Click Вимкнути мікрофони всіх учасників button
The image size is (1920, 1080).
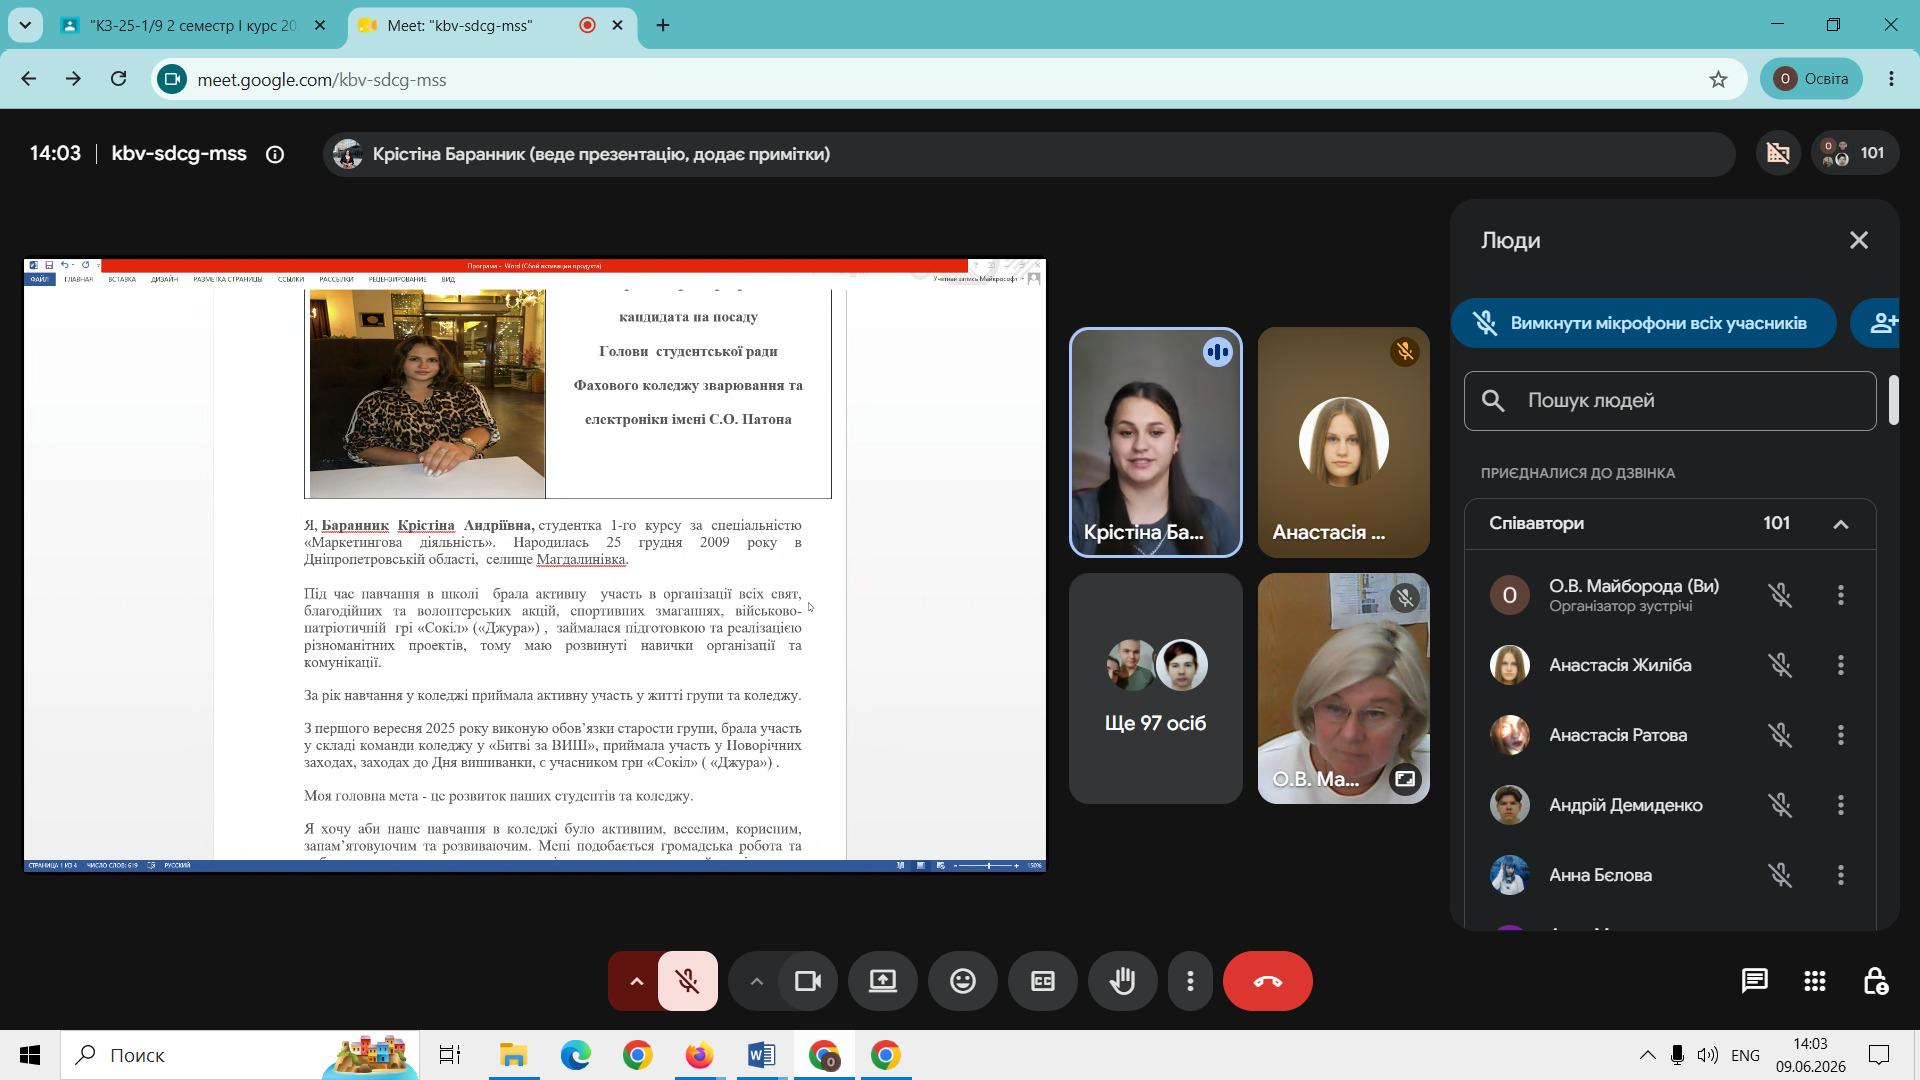[1643, 323]
